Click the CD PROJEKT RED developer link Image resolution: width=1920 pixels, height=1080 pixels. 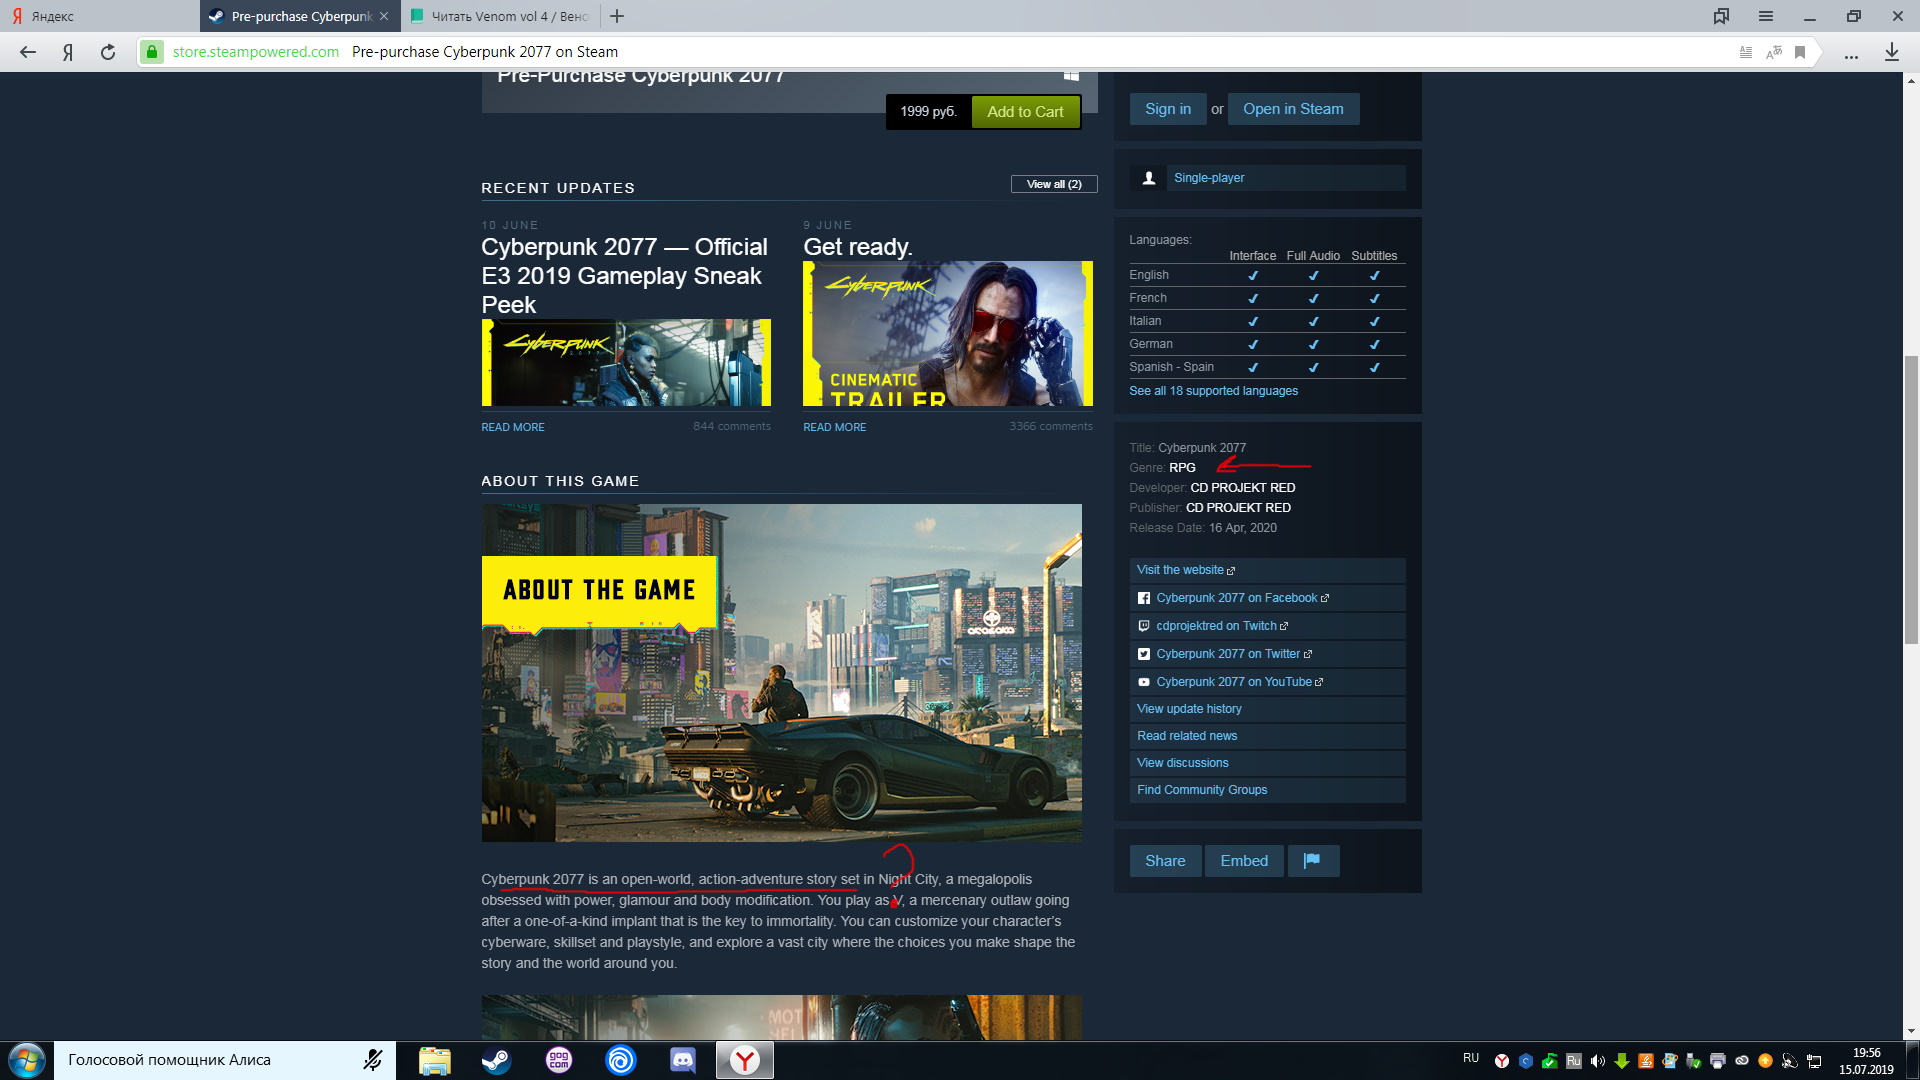tap(1242, 488)
